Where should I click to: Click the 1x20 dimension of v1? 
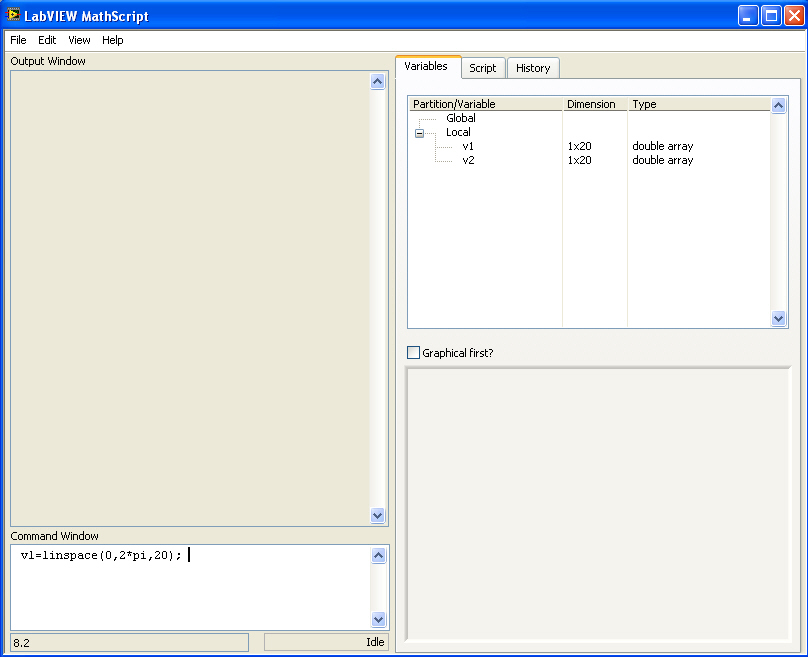coord(580,146)
